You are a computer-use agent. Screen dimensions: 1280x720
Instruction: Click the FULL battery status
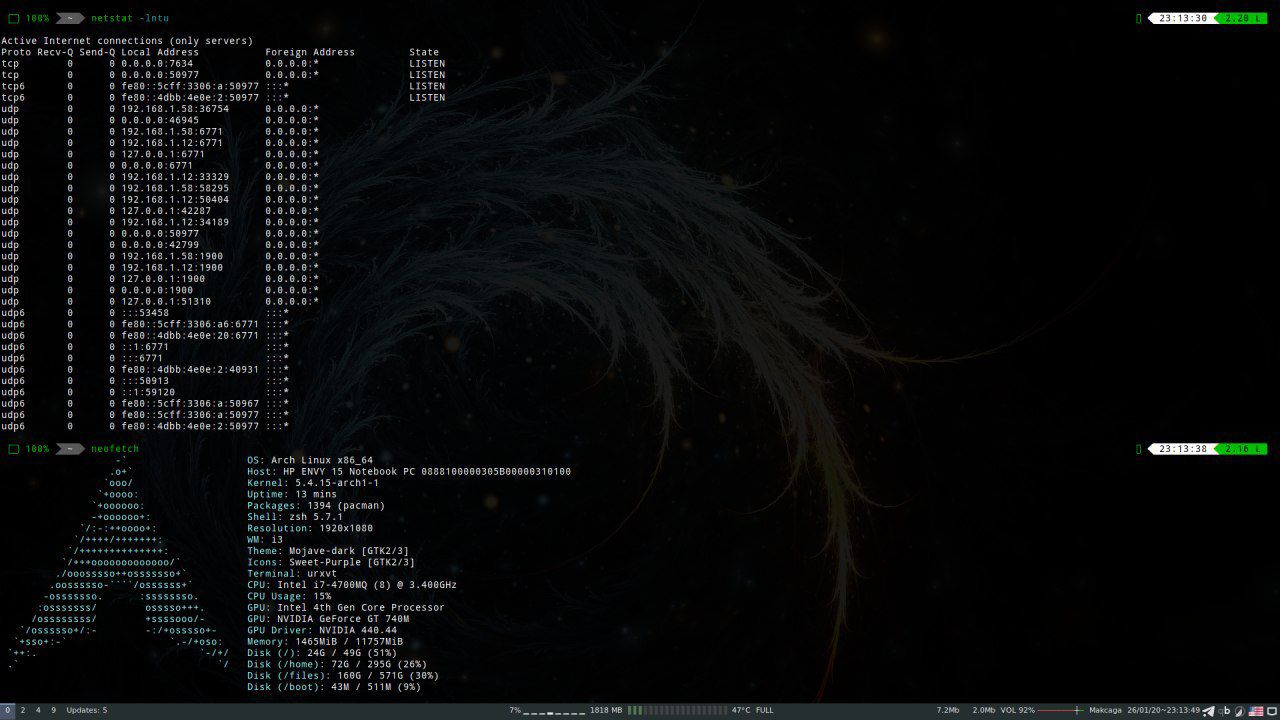[765, 710]
